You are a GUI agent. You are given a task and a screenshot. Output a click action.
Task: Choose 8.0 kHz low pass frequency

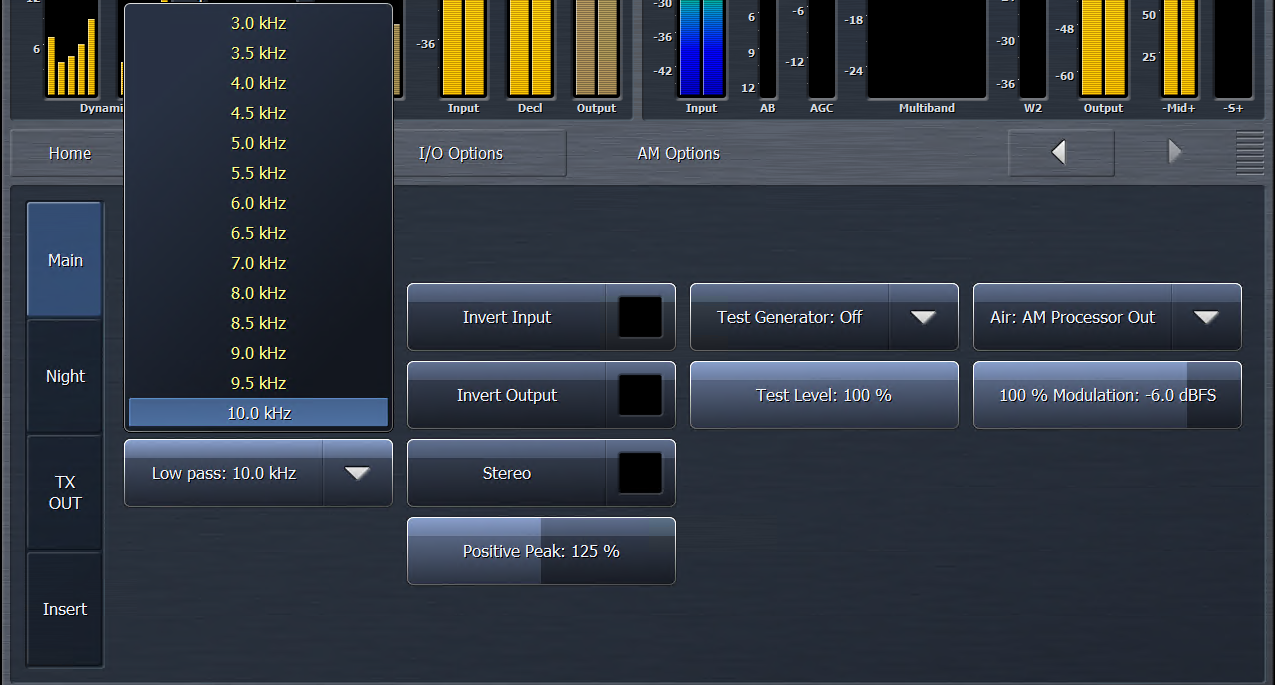(258, 293)
